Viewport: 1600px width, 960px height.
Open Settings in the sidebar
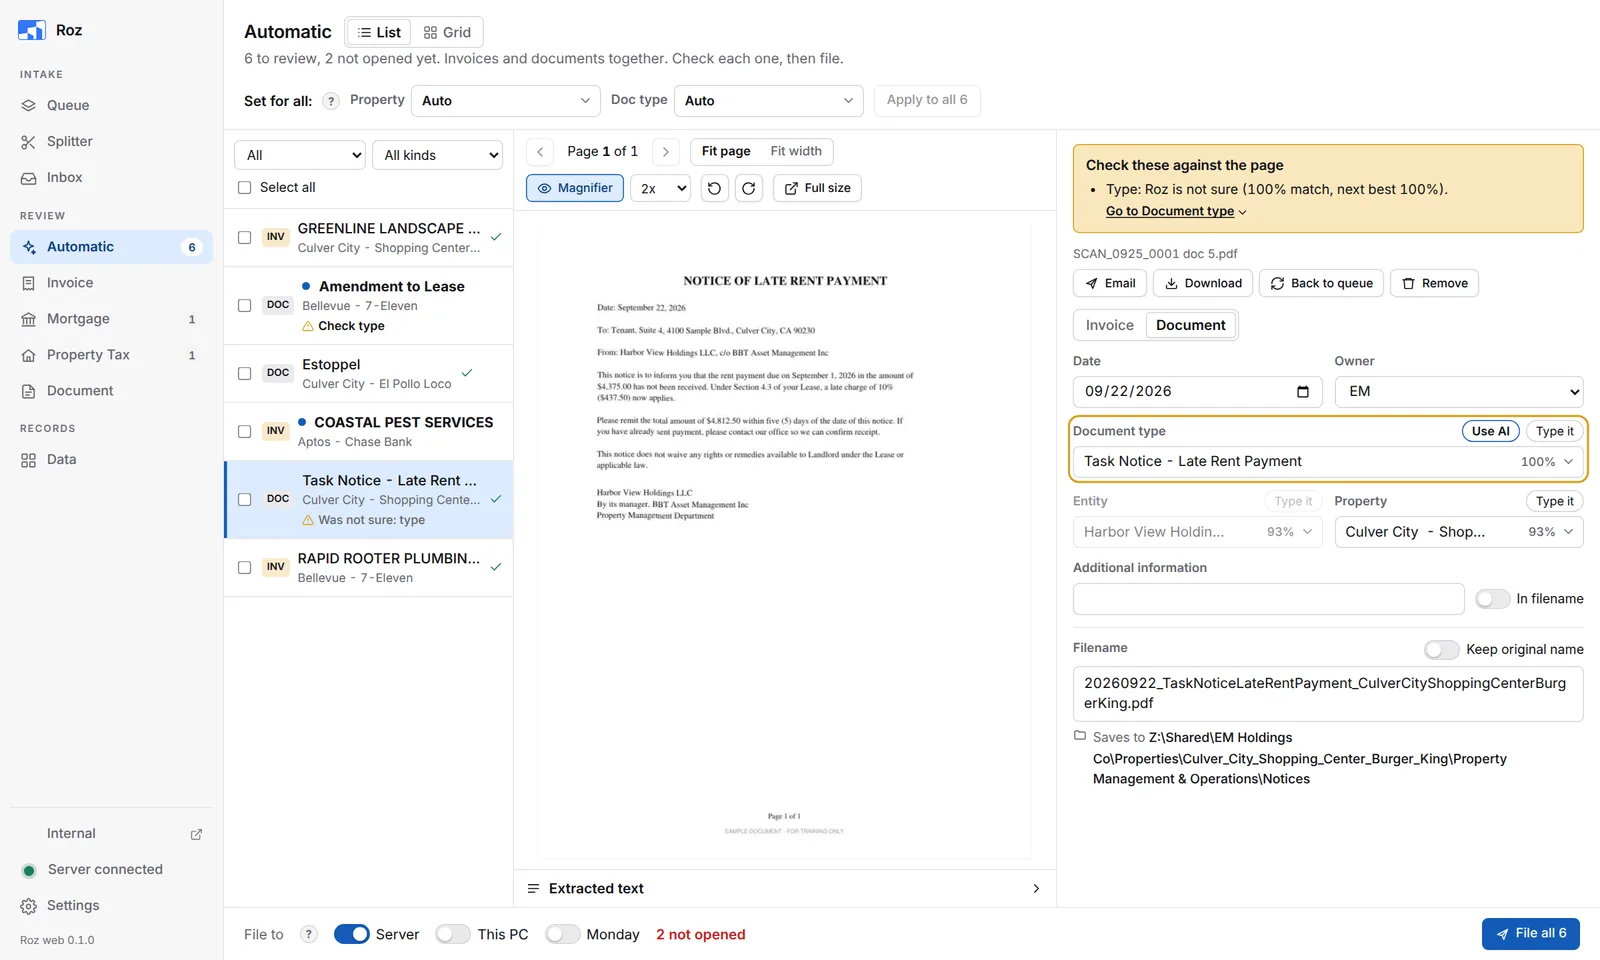73,905
